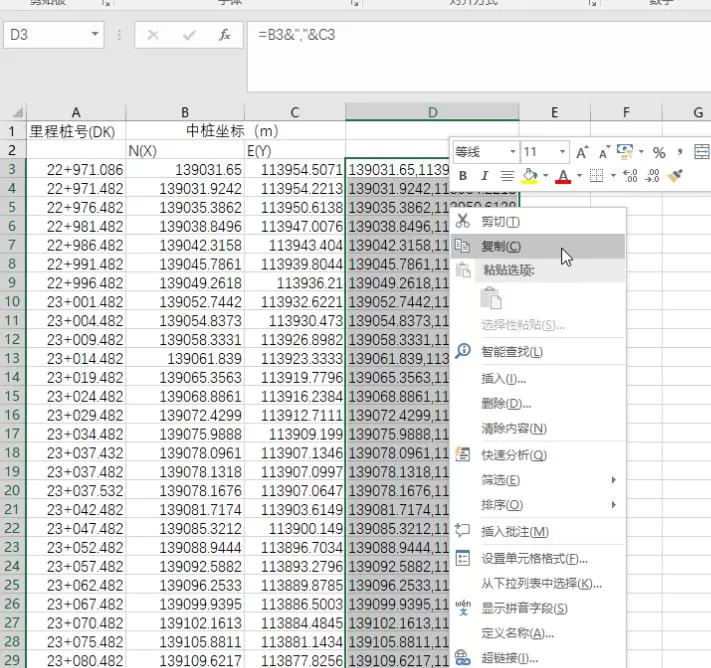Image resolution: width=711 pixels, height=668 pixels.
Task: Click the smart lookup magnifier icon
Action: coord(463,351)
